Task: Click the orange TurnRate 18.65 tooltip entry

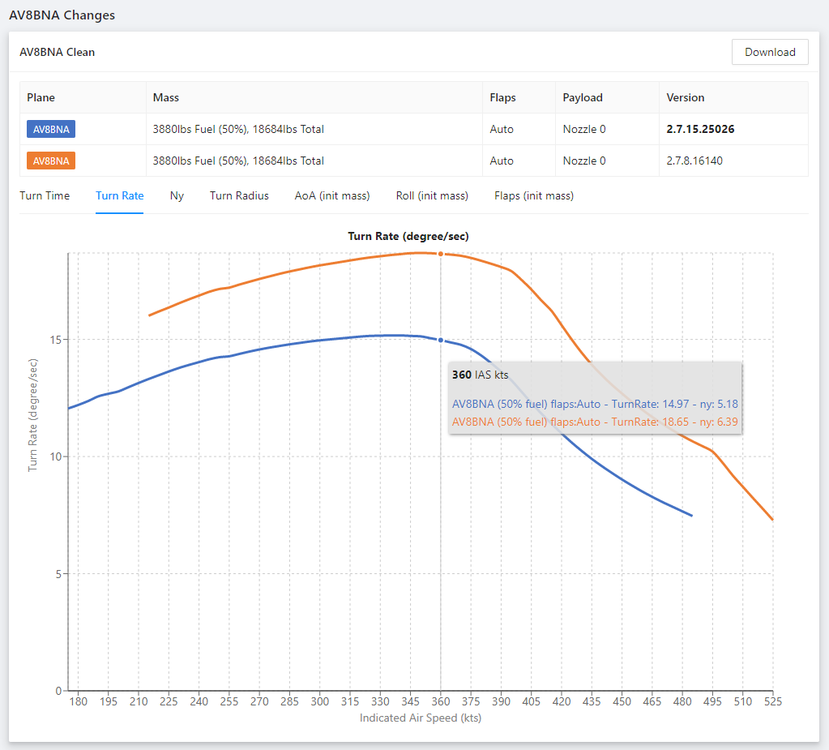Action: coord(595,422)
